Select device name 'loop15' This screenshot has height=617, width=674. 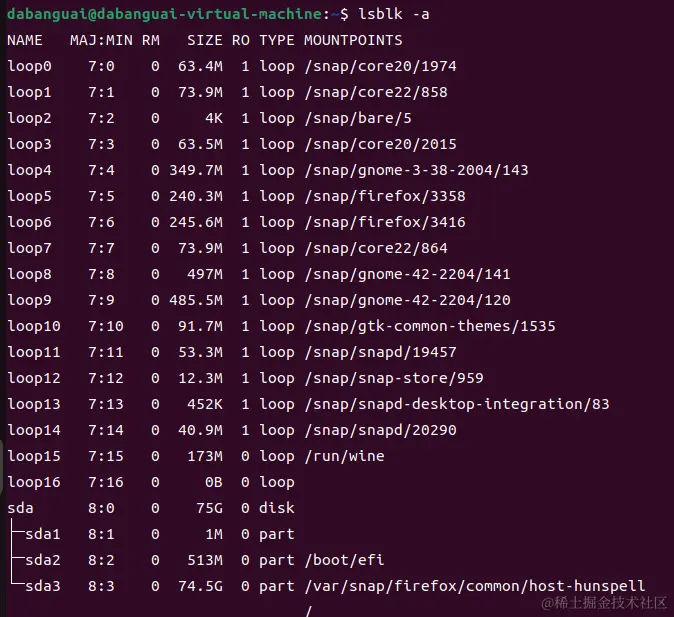[34, 457]
